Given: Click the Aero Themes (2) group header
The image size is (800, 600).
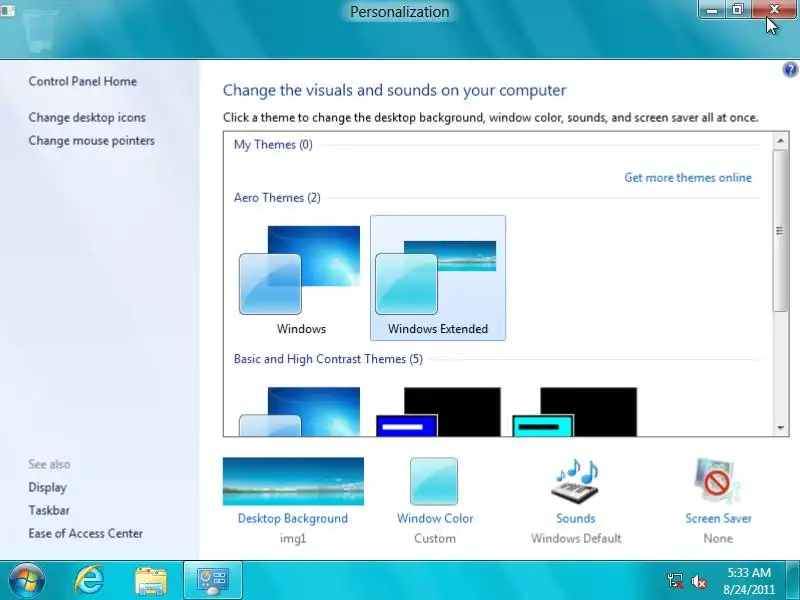Looking at the screenshot, I should (x=277, y=197).
